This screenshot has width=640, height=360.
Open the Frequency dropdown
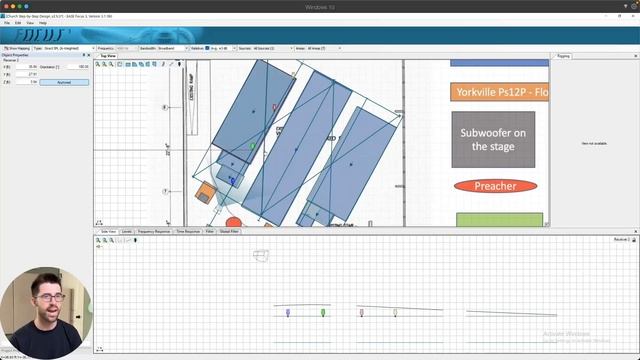(x=127, y=48)
